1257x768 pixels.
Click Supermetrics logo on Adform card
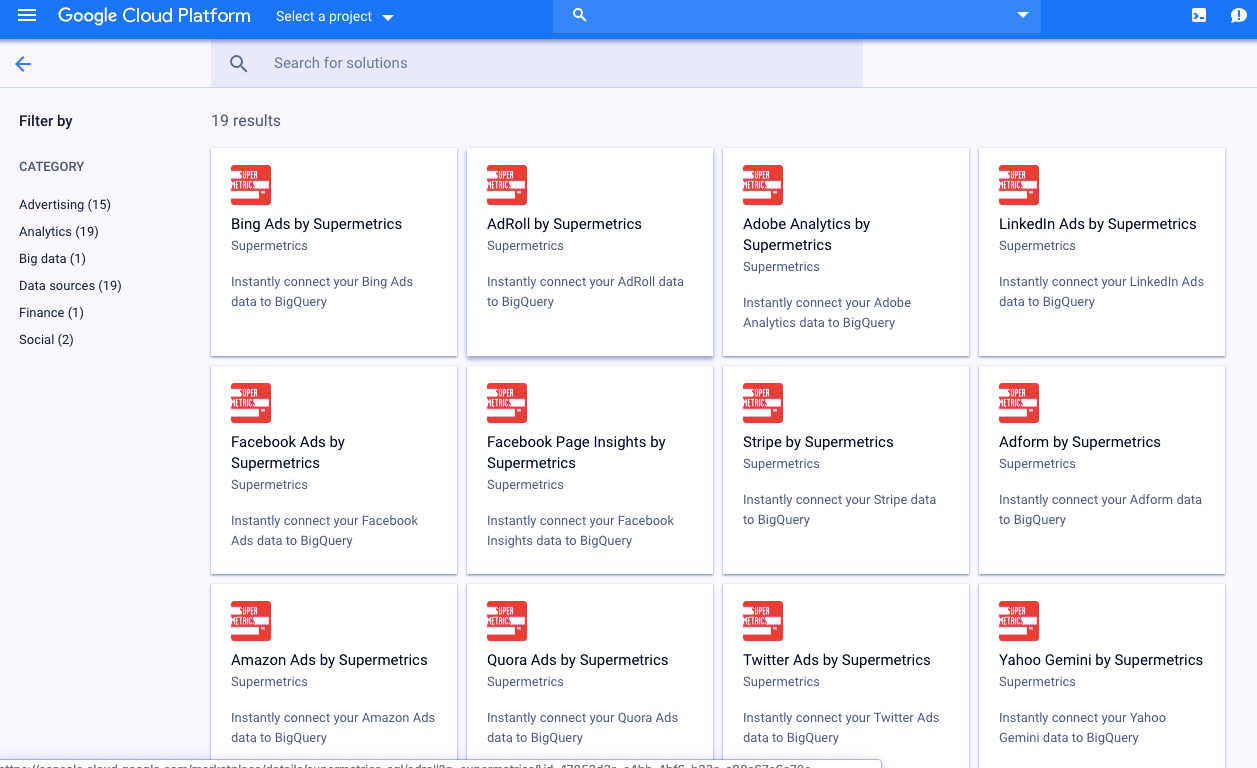point(1019,403)
